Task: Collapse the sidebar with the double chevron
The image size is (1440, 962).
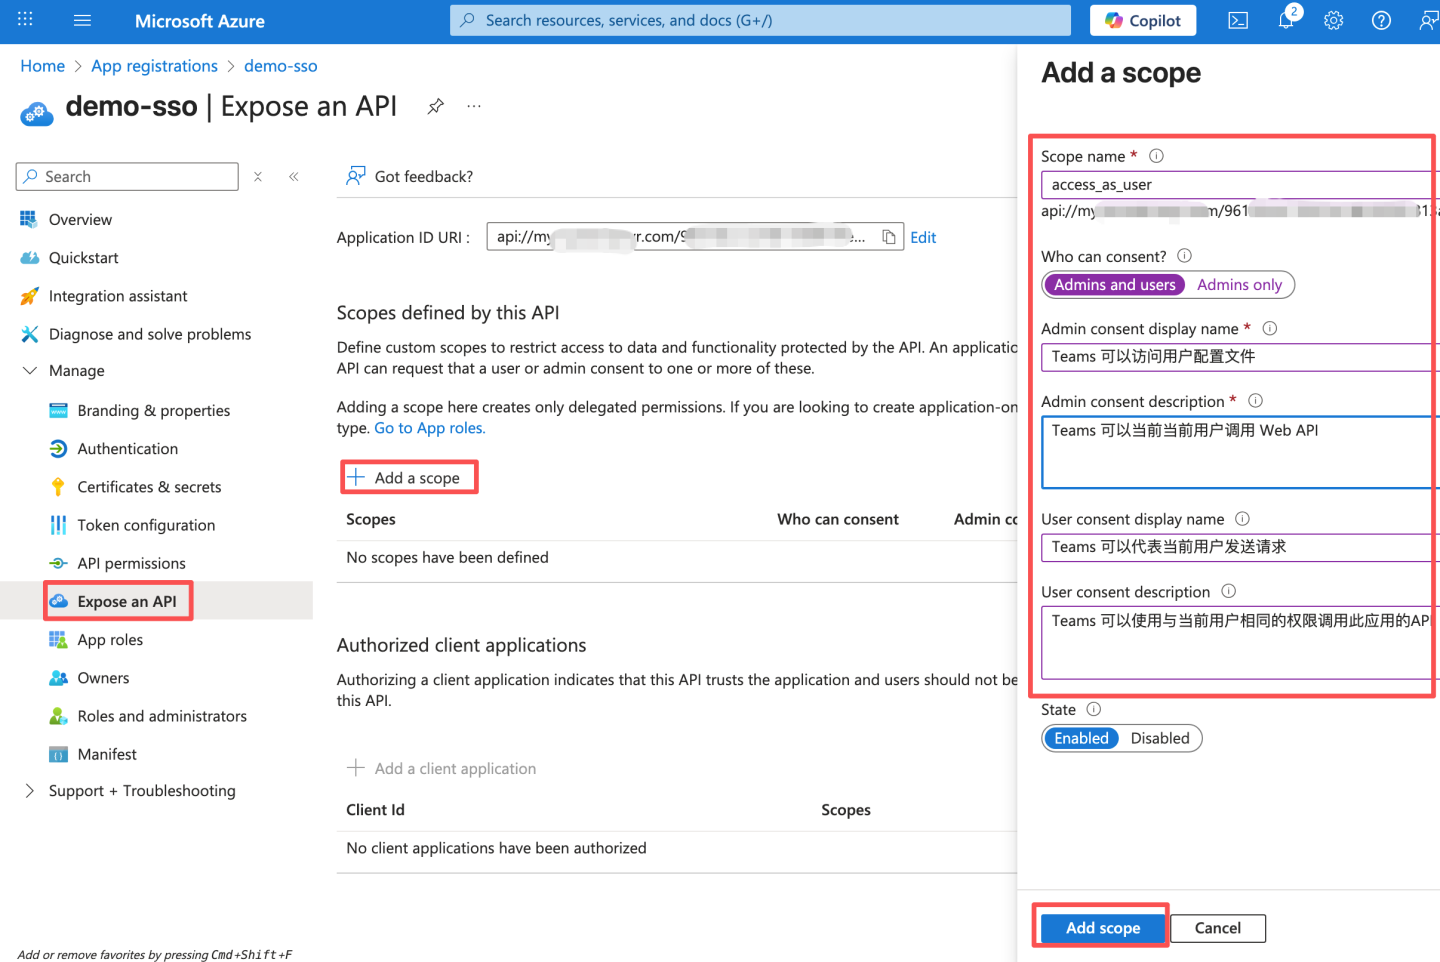Action: 294,177
